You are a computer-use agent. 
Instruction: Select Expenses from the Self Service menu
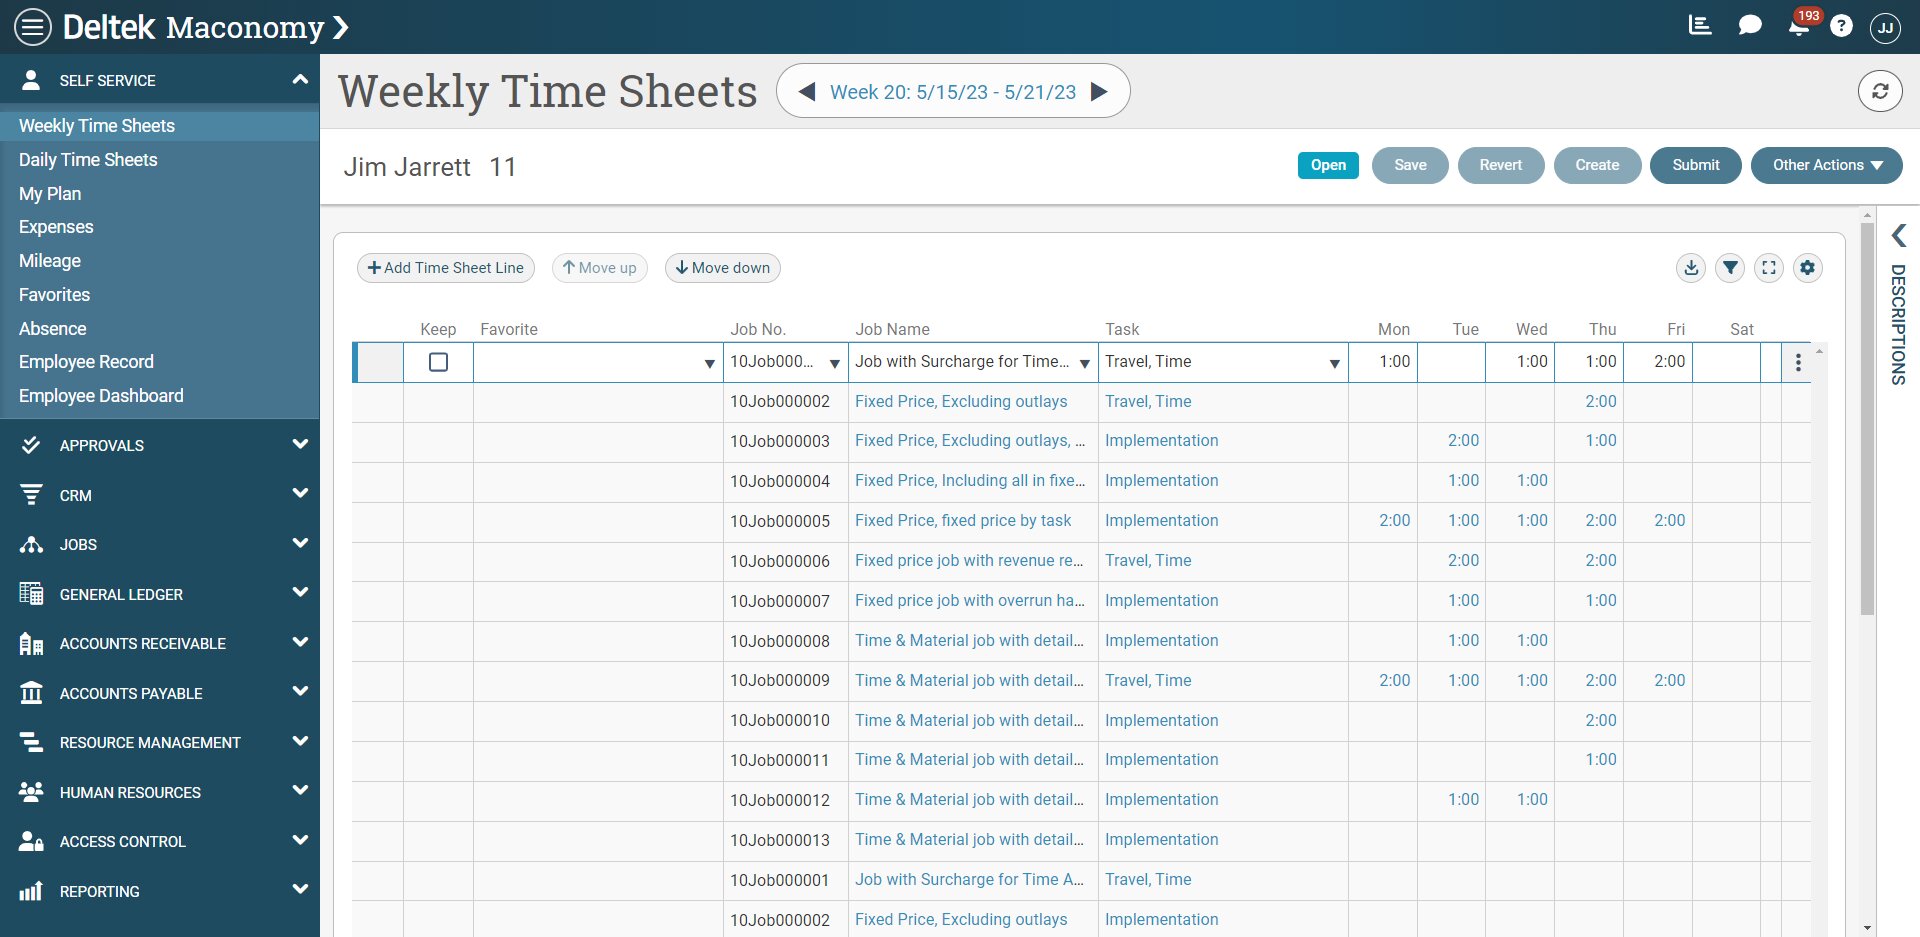point(56,227)
